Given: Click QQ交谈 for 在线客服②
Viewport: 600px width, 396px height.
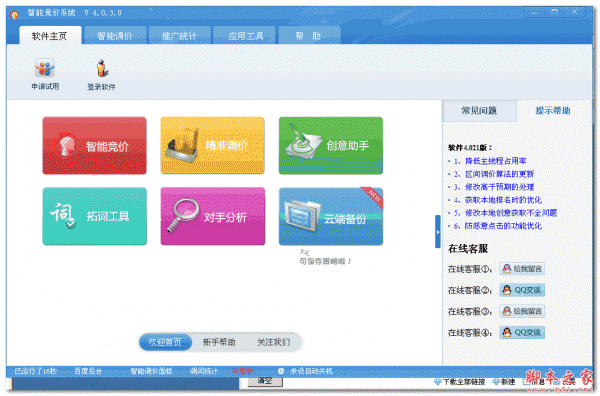Looking at the screenshot, I should 522,290.
